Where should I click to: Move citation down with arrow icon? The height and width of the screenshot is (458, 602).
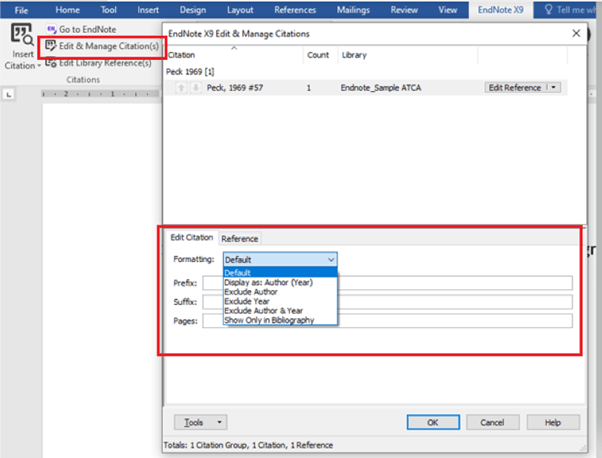[x=194, y=88]
